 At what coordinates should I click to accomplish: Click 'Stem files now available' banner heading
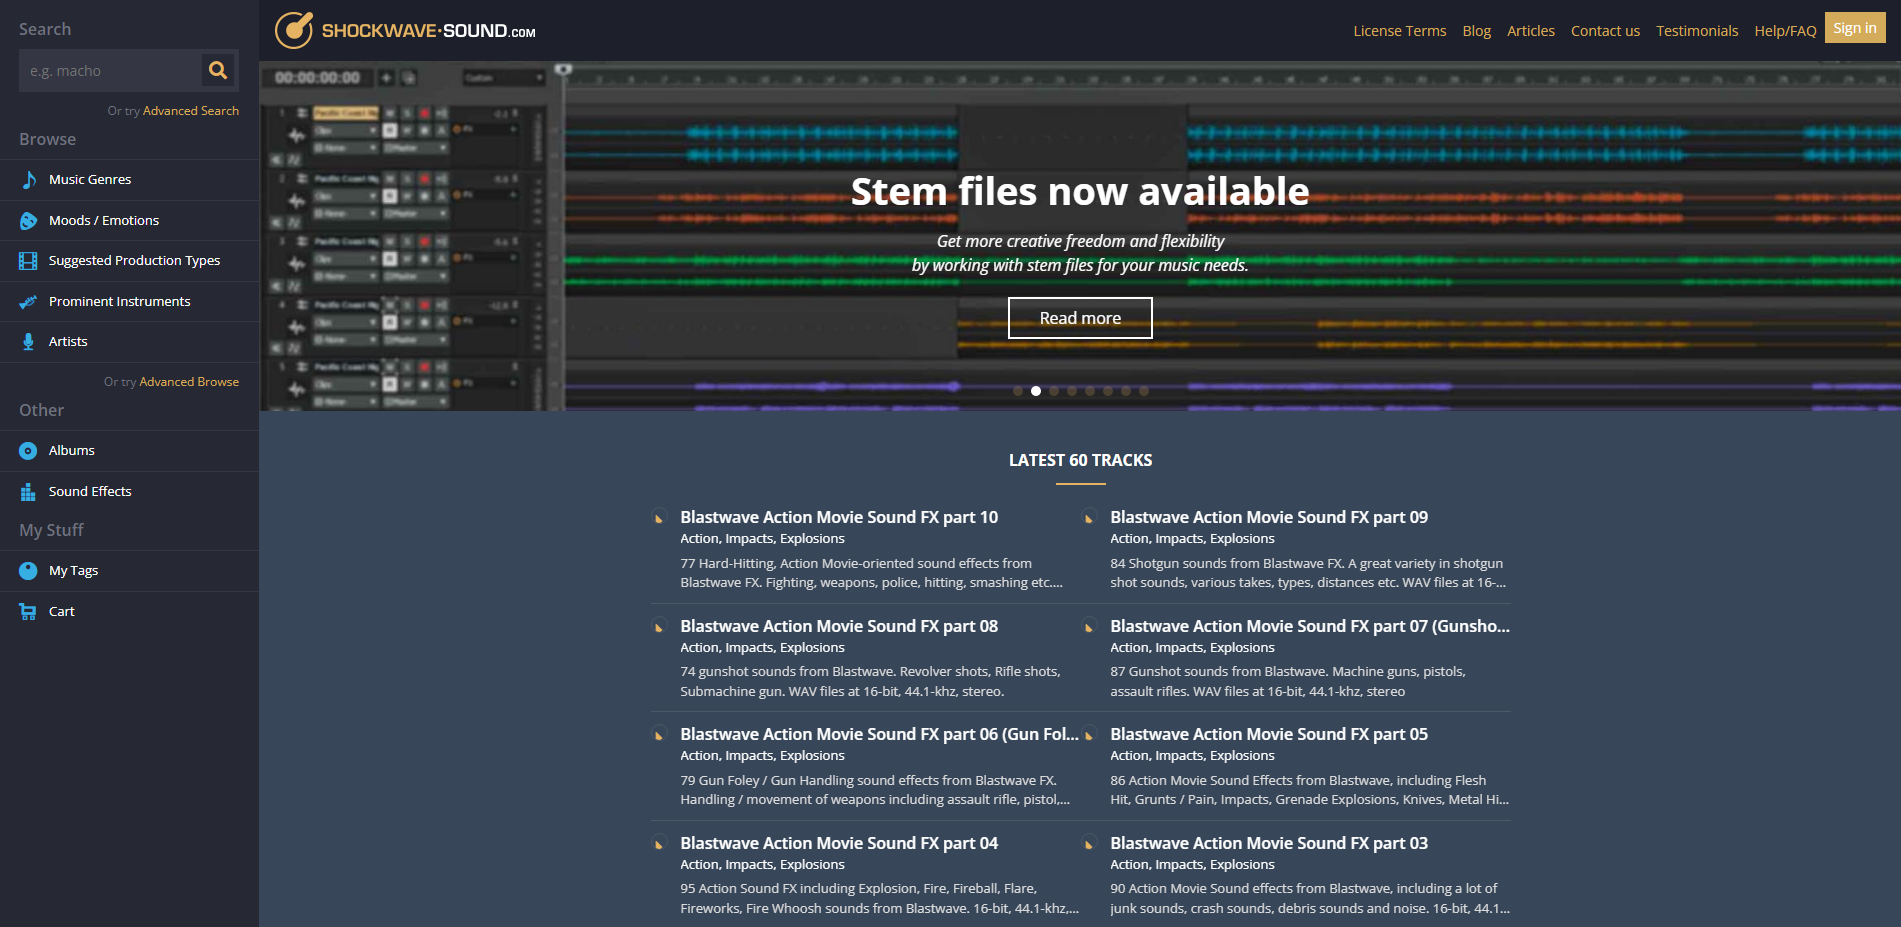[x=1080, y=191]
